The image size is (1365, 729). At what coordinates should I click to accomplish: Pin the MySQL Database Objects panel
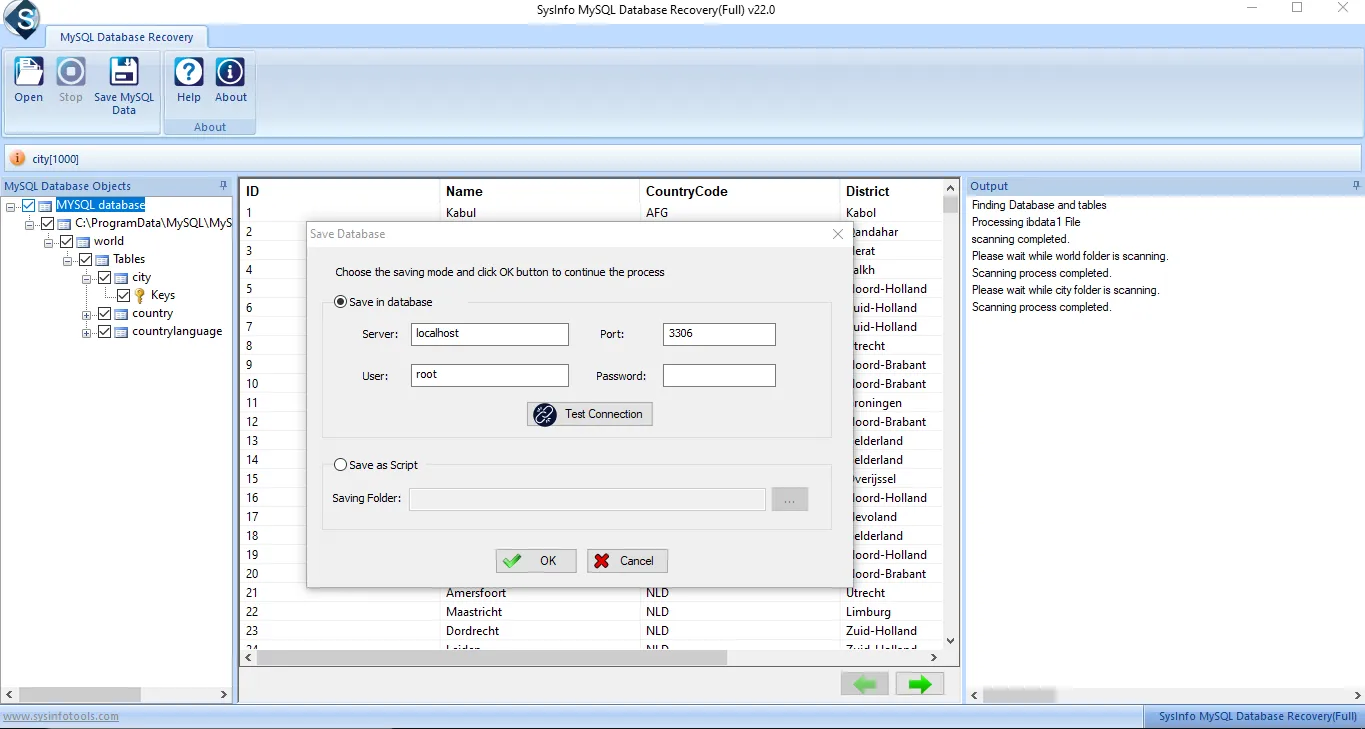coord(223,186)
